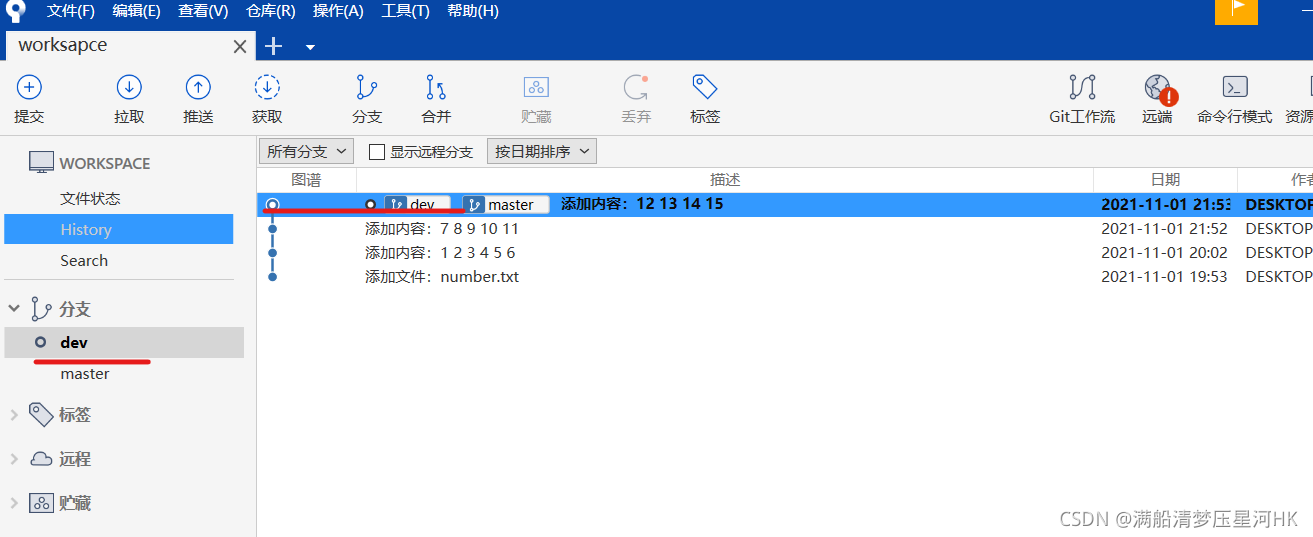This screenshot has height=537, width=1313.
Task: Click the 标签 (Tag) toolbar icon
Action: [x=705, y=87]
